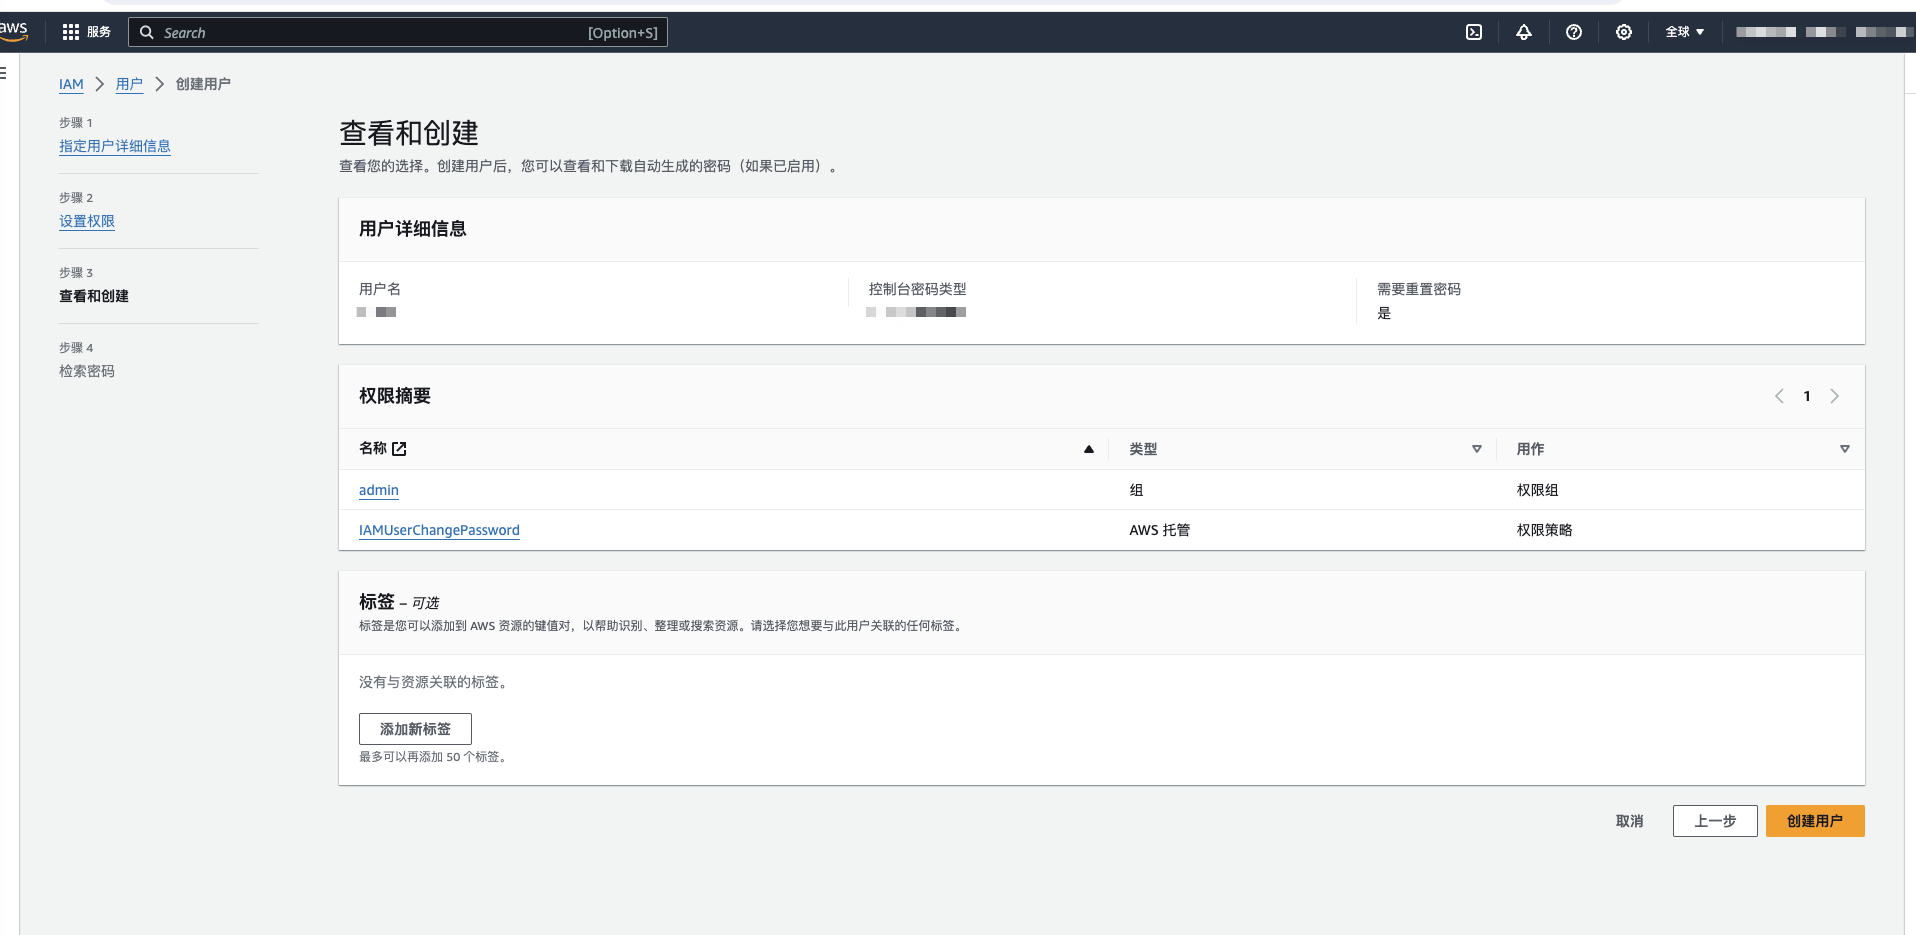The width and height of the screenshot is (1916, 935).
Task: Click the 取消 button
Action: coord(1630,821)
